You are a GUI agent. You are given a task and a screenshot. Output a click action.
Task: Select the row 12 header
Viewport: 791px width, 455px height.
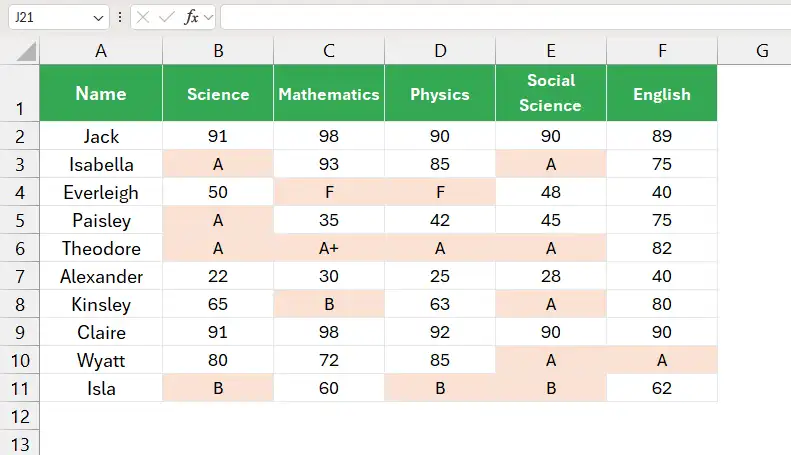click(20, 417)
